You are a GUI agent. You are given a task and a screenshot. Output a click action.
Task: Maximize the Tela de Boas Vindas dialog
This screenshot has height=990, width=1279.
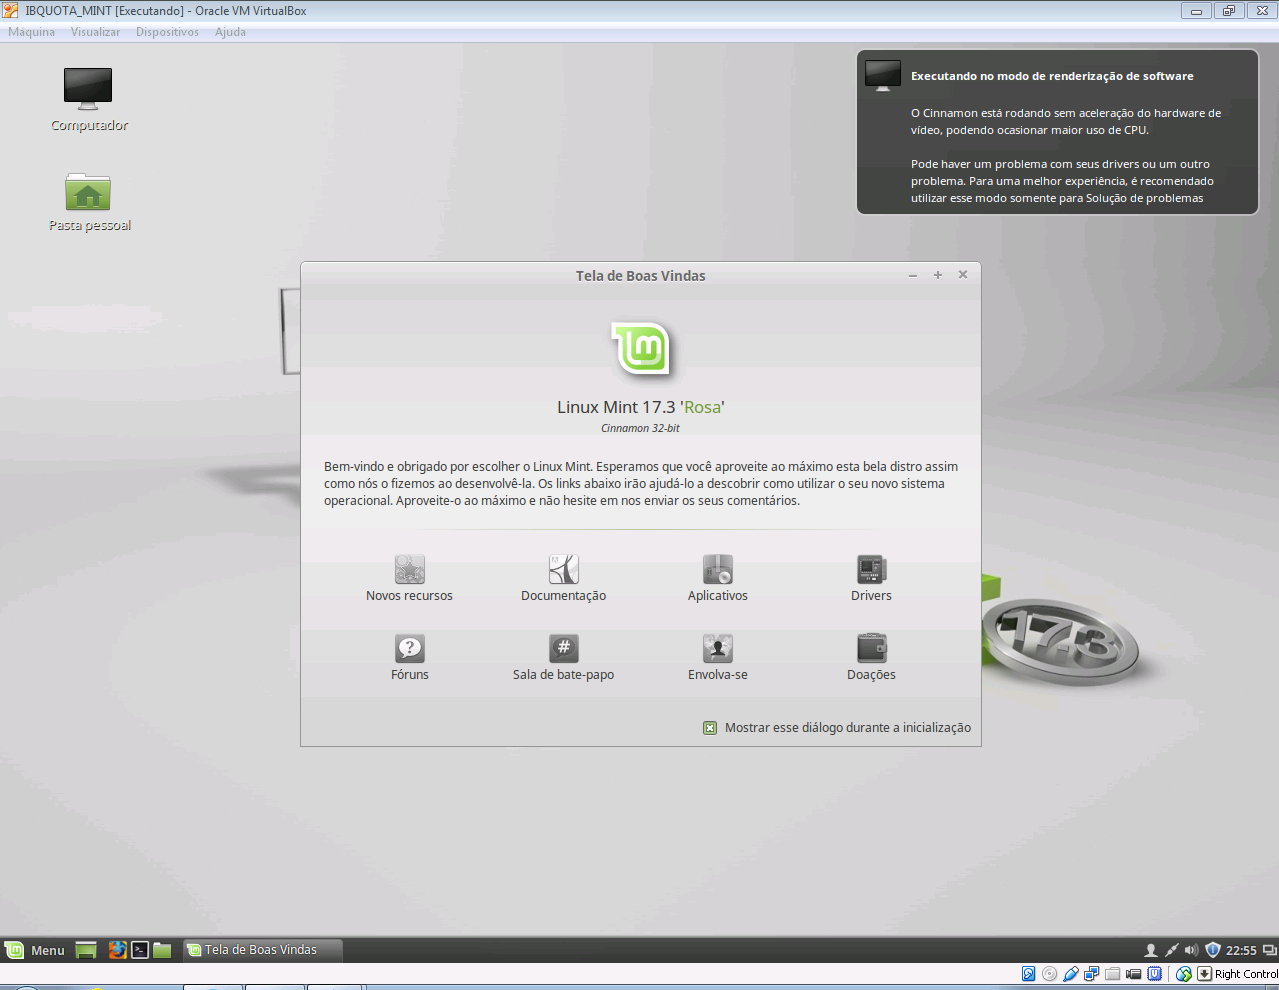938,275
